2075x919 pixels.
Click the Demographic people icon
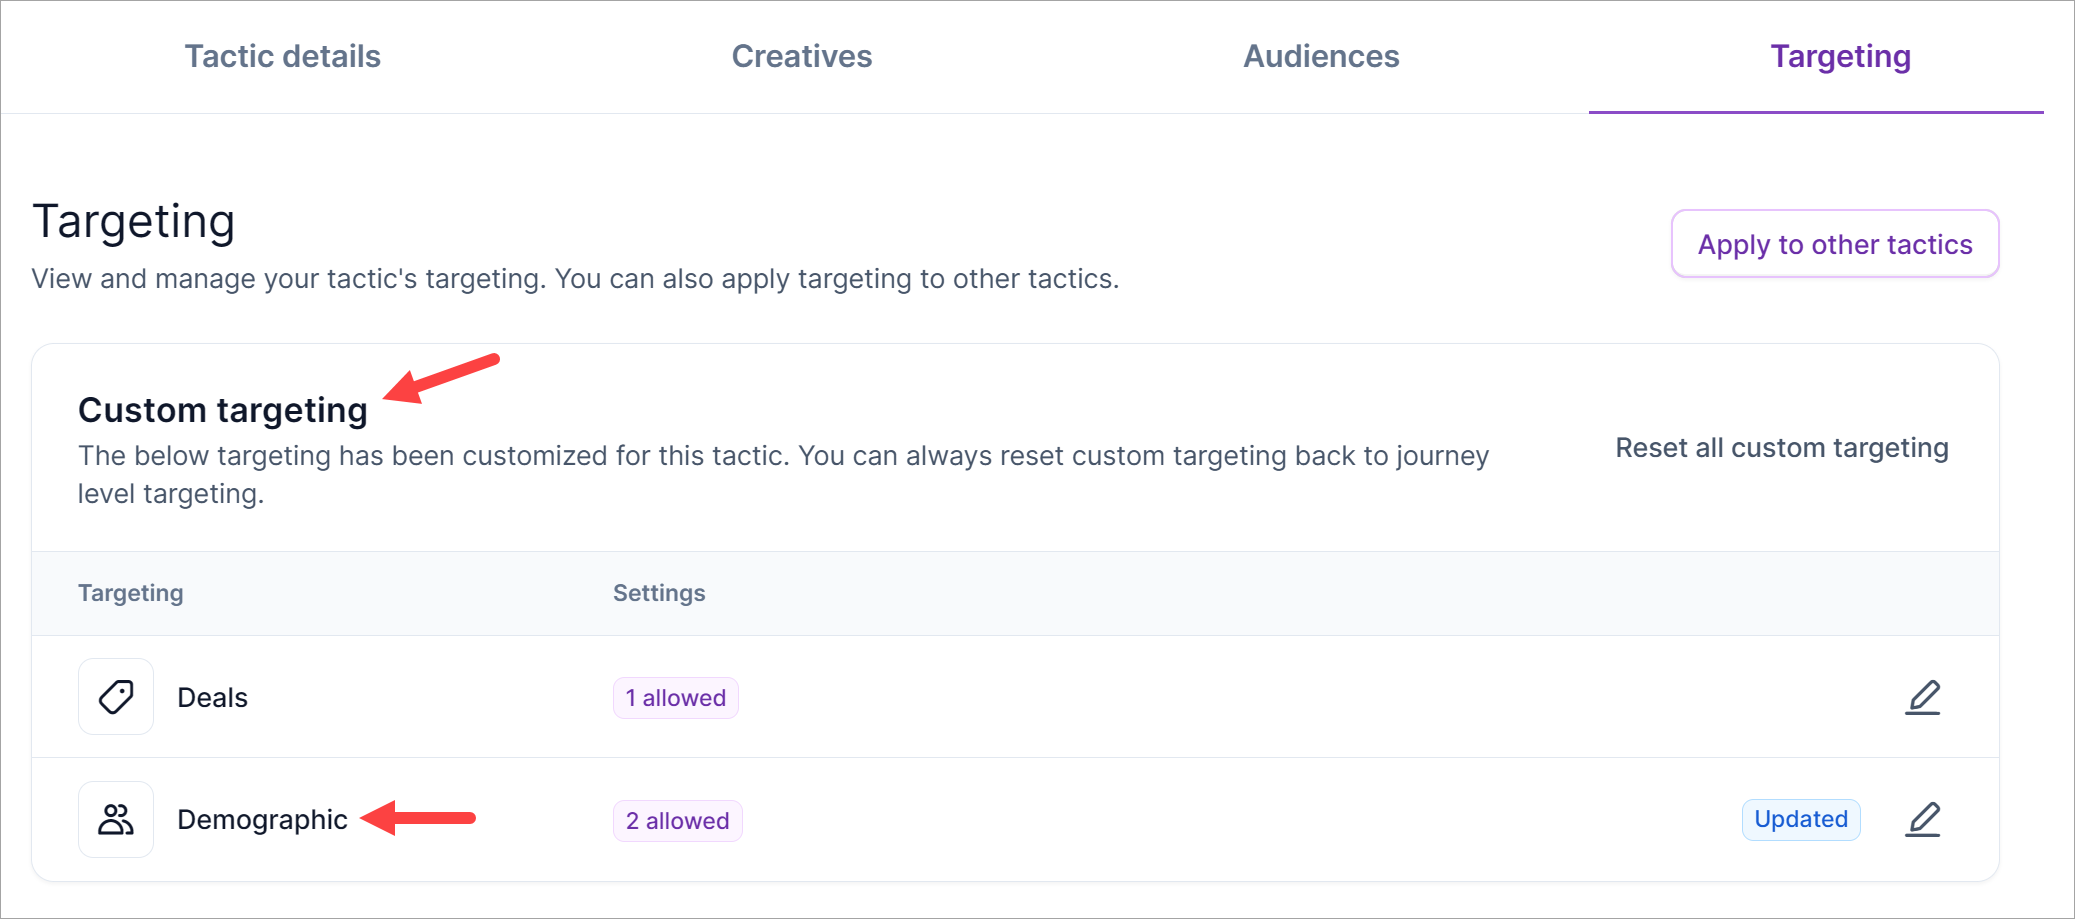[x=116, y=820]
